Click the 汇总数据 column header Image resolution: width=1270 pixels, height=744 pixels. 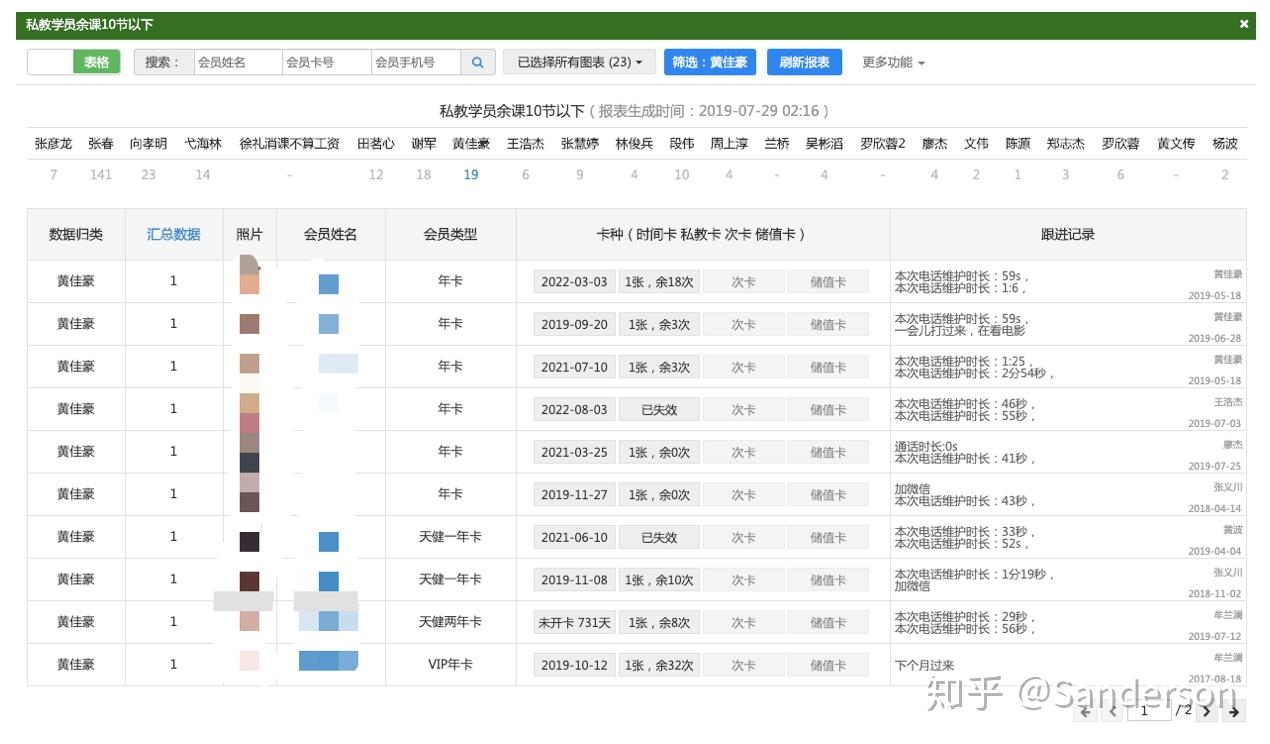click(174, 234)
